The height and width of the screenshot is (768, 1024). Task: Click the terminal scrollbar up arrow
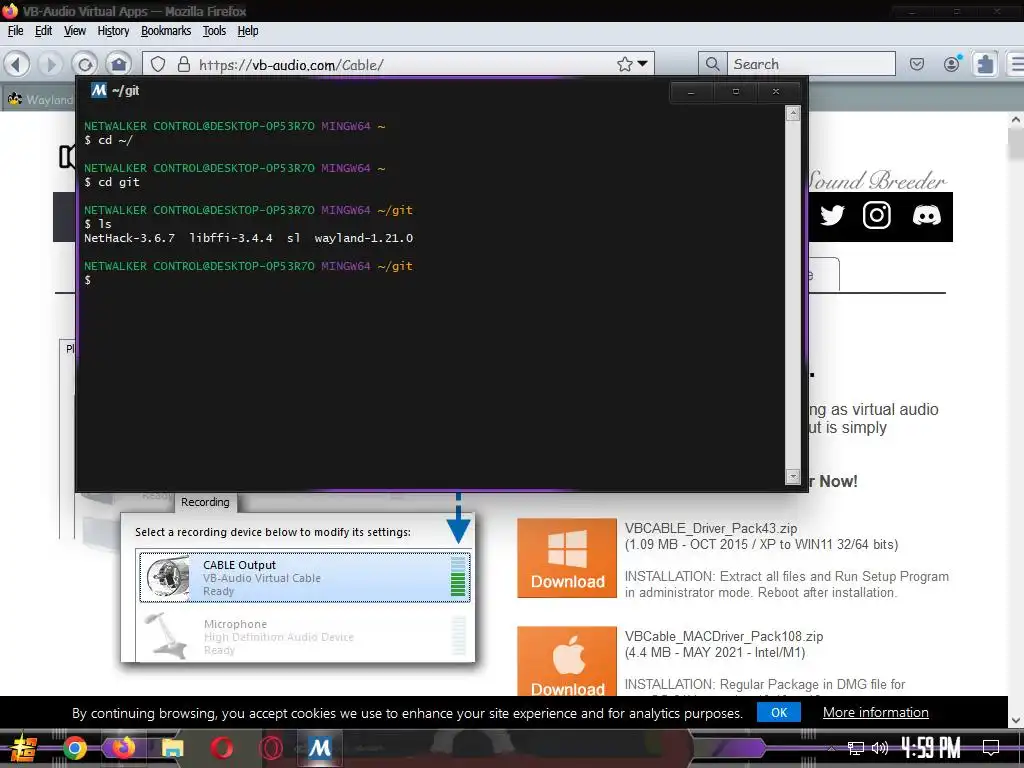coord(793,114)
